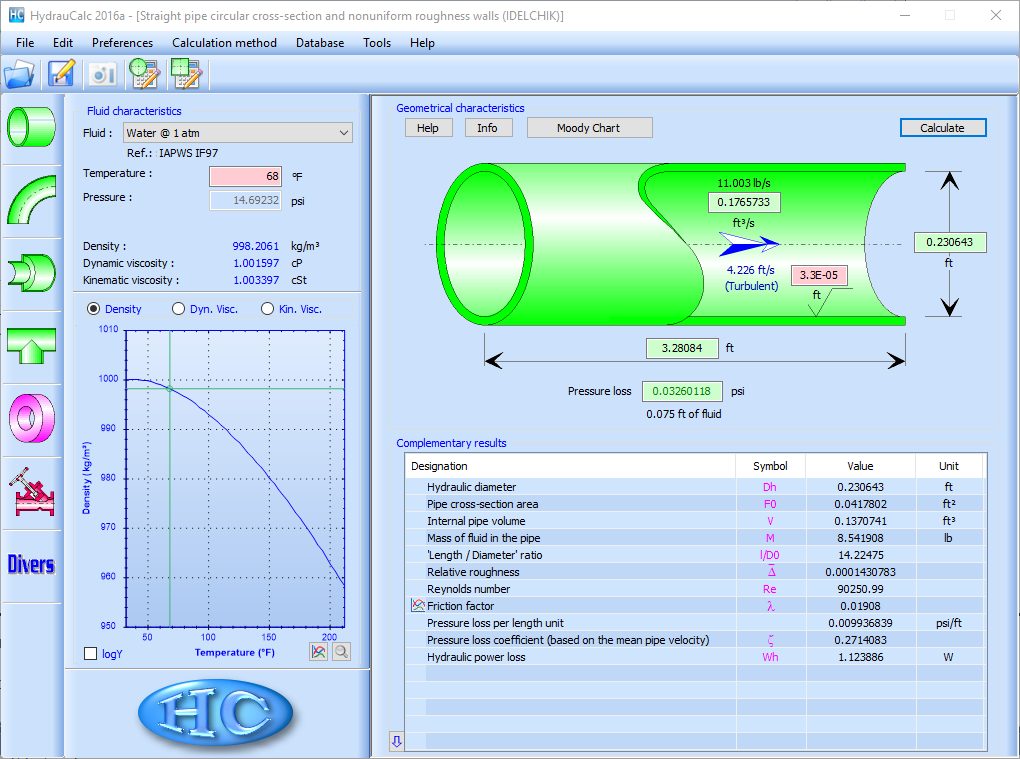Open the Database menu
1020x759 pixels.
[320, 43]
